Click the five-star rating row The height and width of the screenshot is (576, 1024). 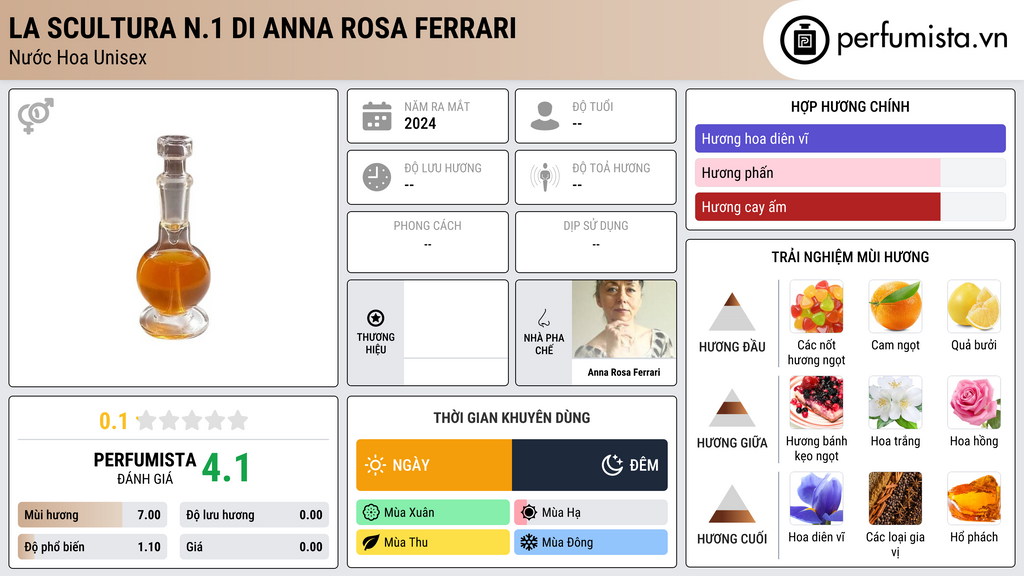point(192,421)
